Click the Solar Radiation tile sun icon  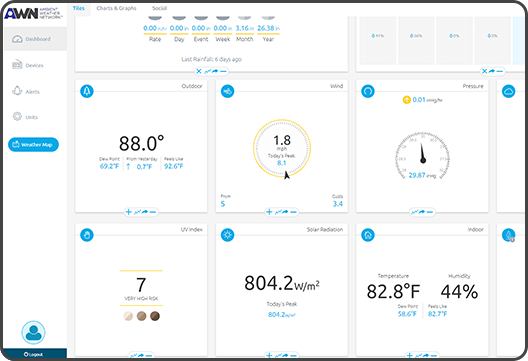[227, 235]
